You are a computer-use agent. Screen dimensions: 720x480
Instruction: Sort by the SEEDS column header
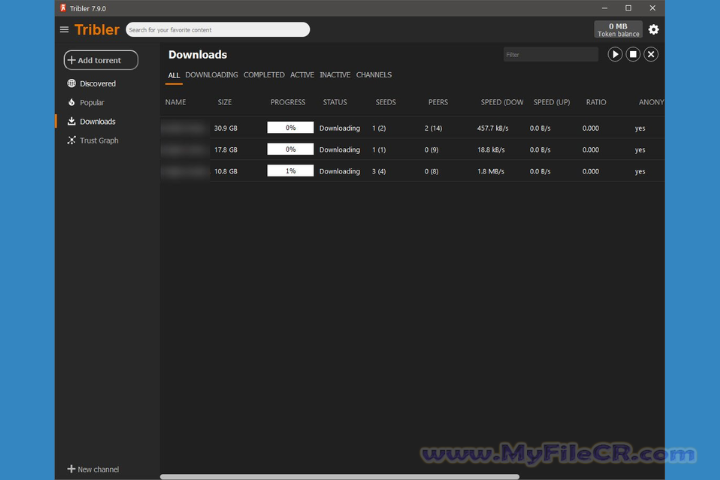tap(386, 102)
